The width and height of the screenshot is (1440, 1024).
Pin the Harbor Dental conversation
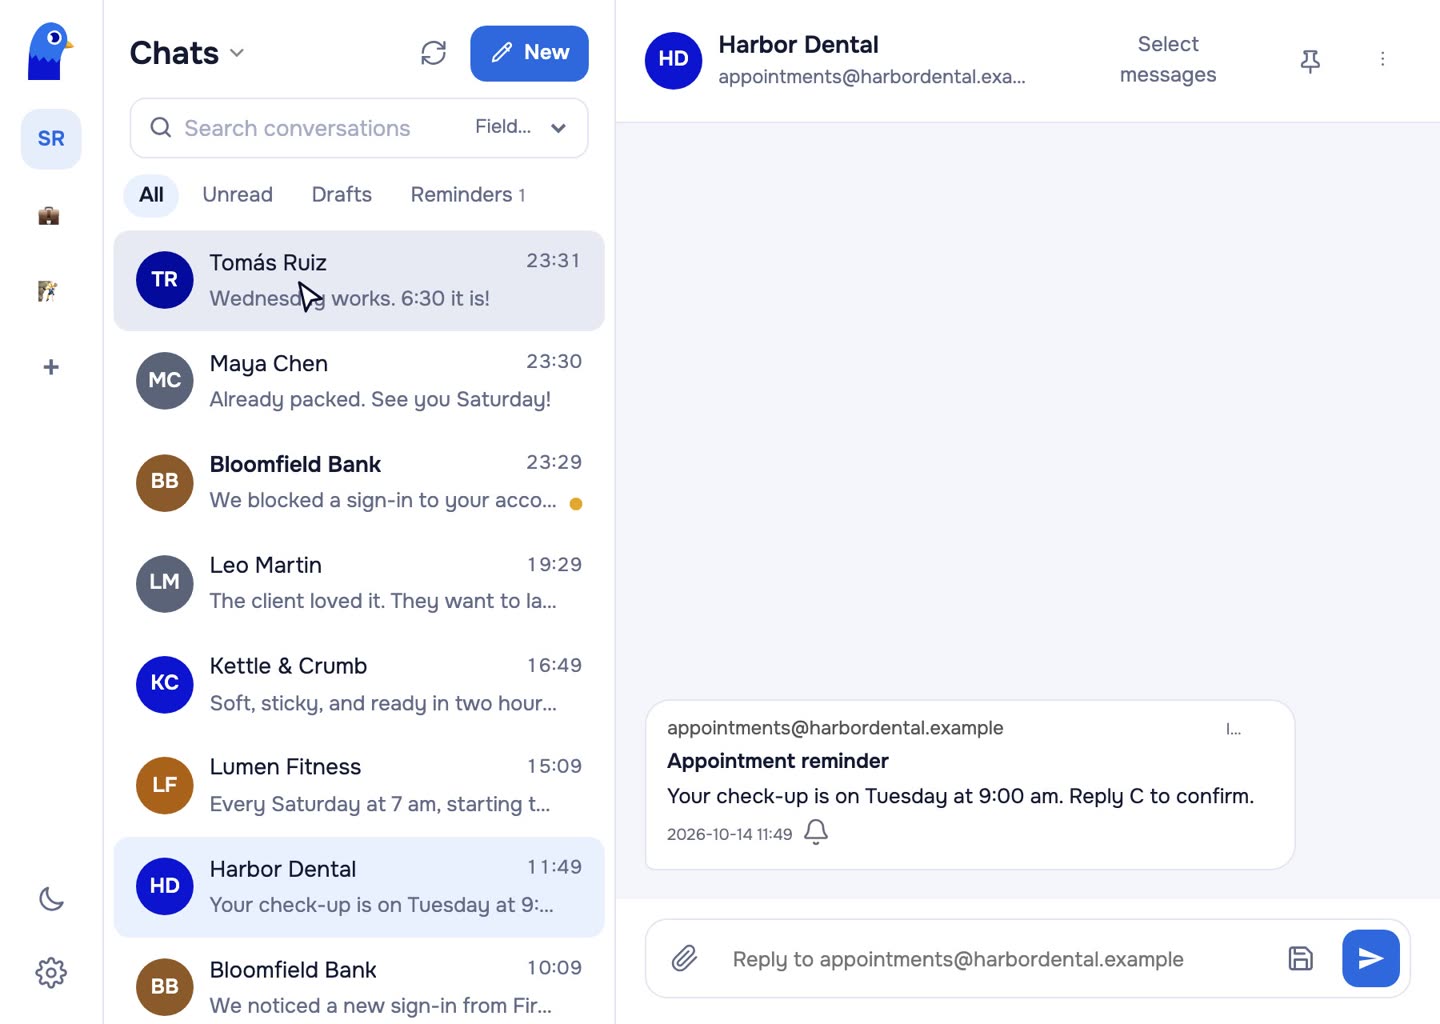(1310, 61)
